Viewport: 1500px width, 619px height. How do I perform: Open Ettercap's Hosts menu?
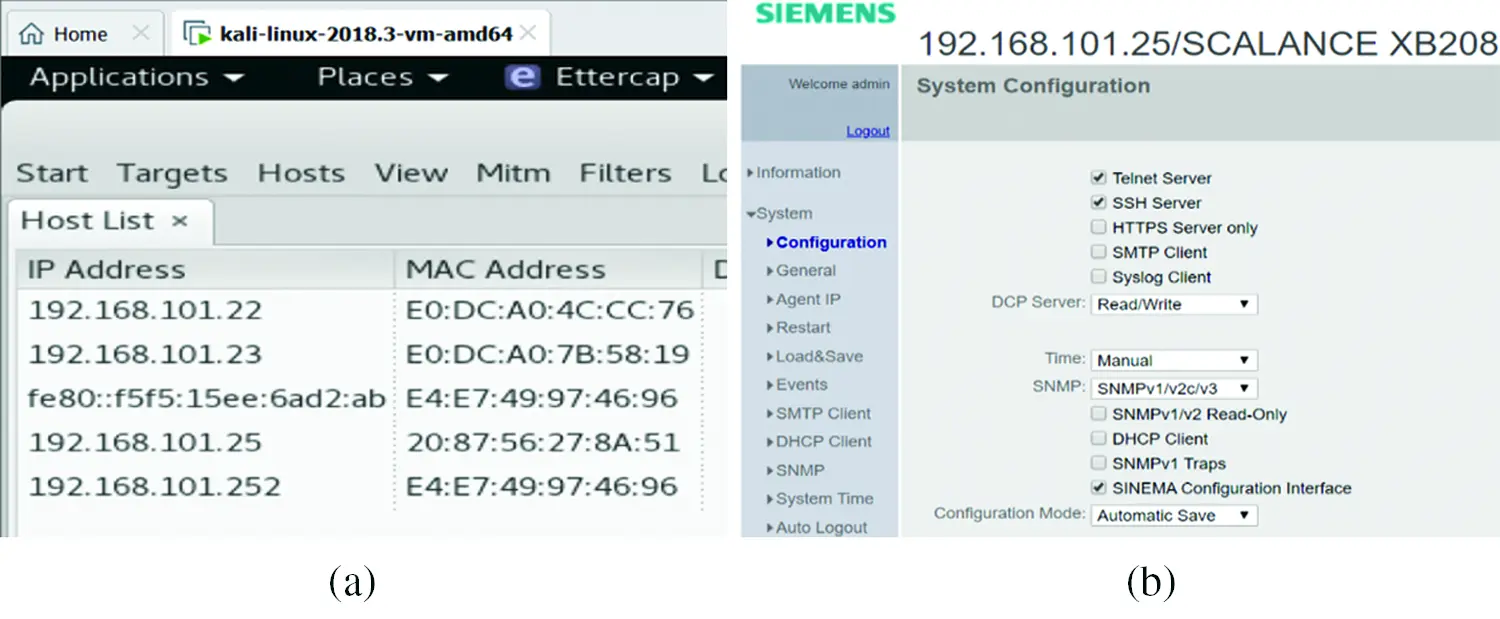301,174
